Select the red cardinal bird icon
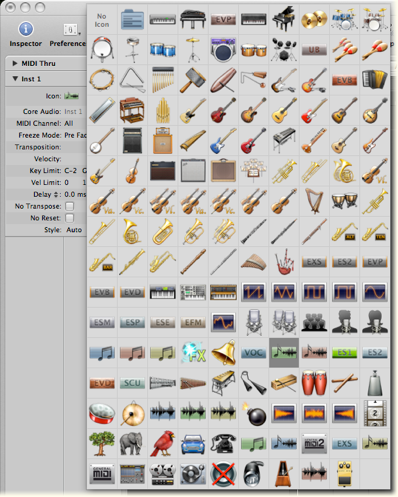The image size is (398, 497). (163, 443)
